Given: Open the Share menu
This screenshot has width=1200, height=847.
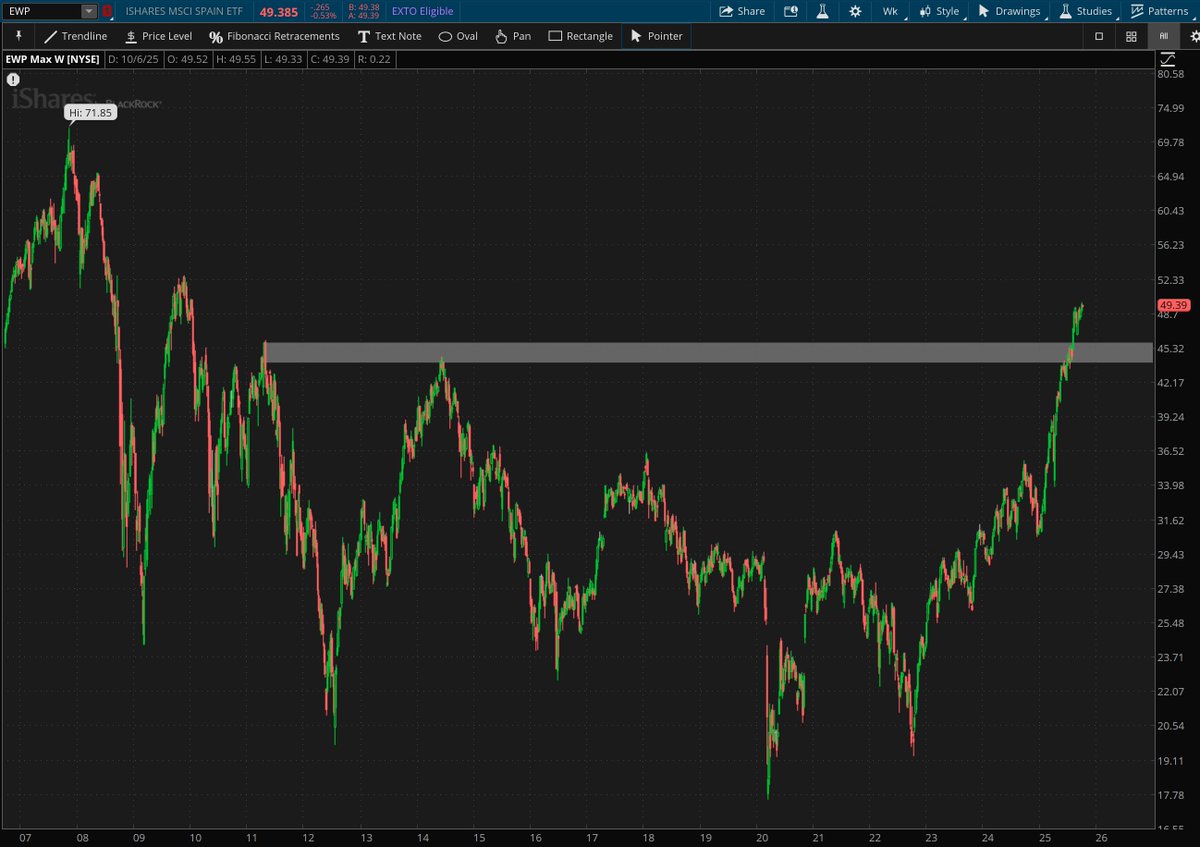Looking at the screenshot, I should click(x=743, y=11).
